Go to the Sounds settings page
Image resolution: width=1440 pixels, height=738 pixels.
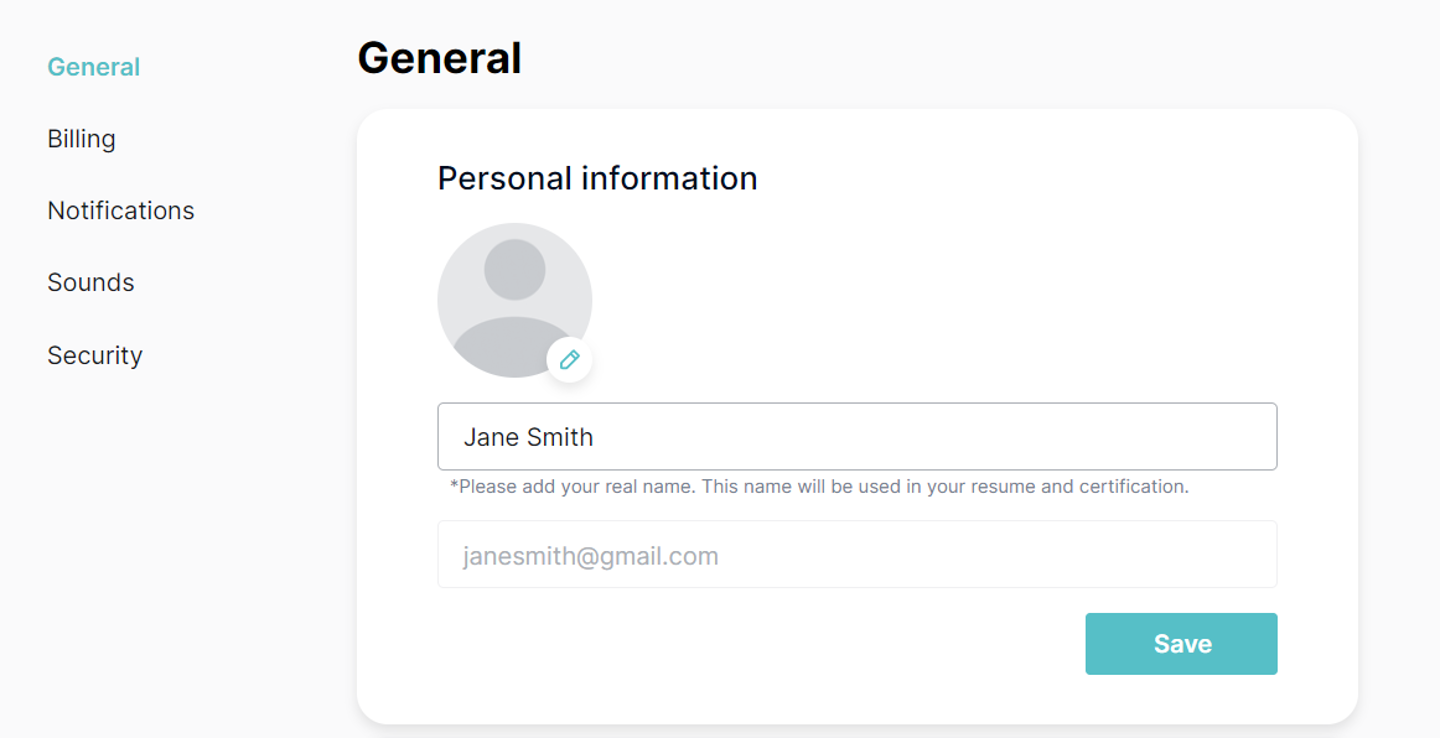[90, 283]
